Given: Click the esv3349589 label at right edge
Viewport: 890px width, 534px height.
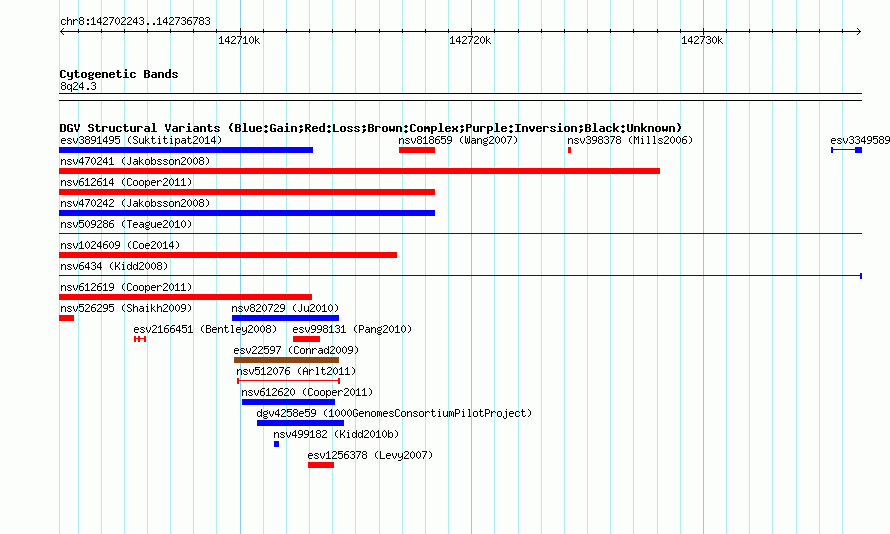Looking at the screenshot, I should (x=860, y=140).
